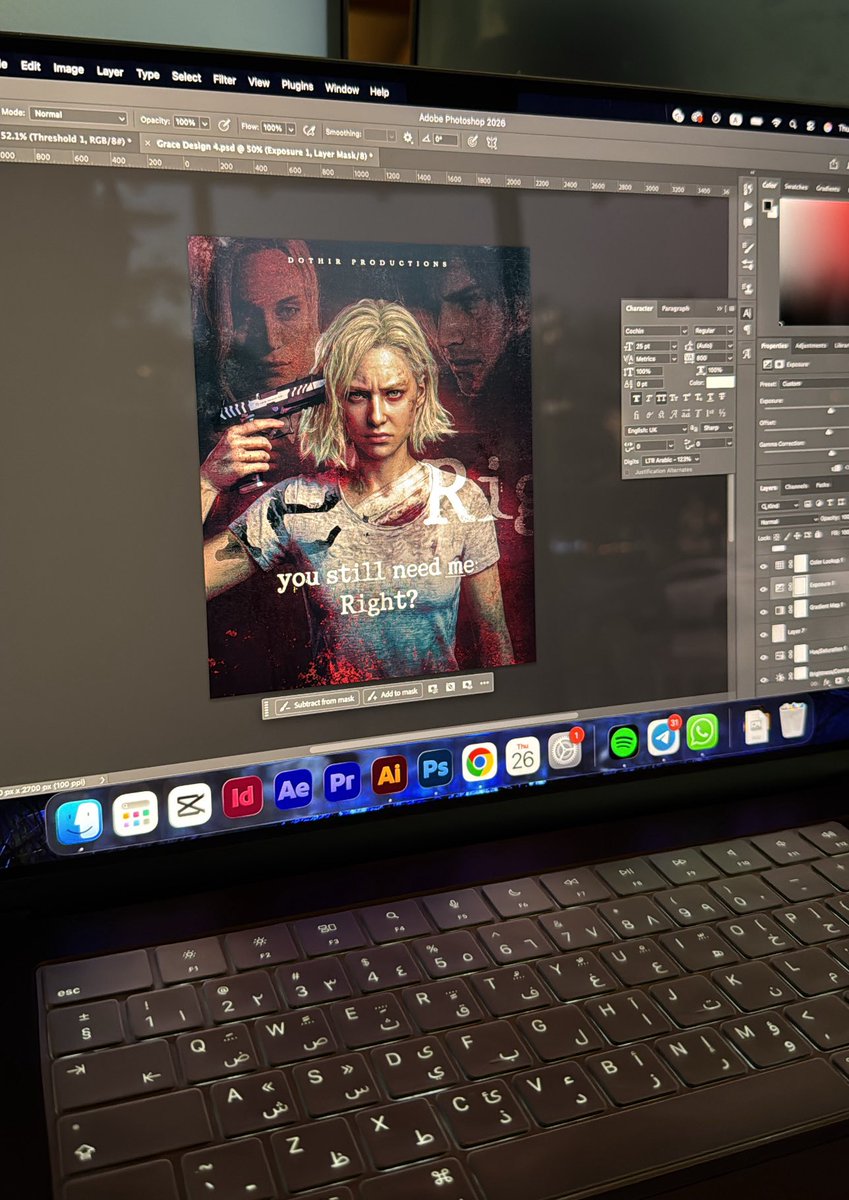Click the Add to mask button

pyautogui.click(x=391, y=693)
